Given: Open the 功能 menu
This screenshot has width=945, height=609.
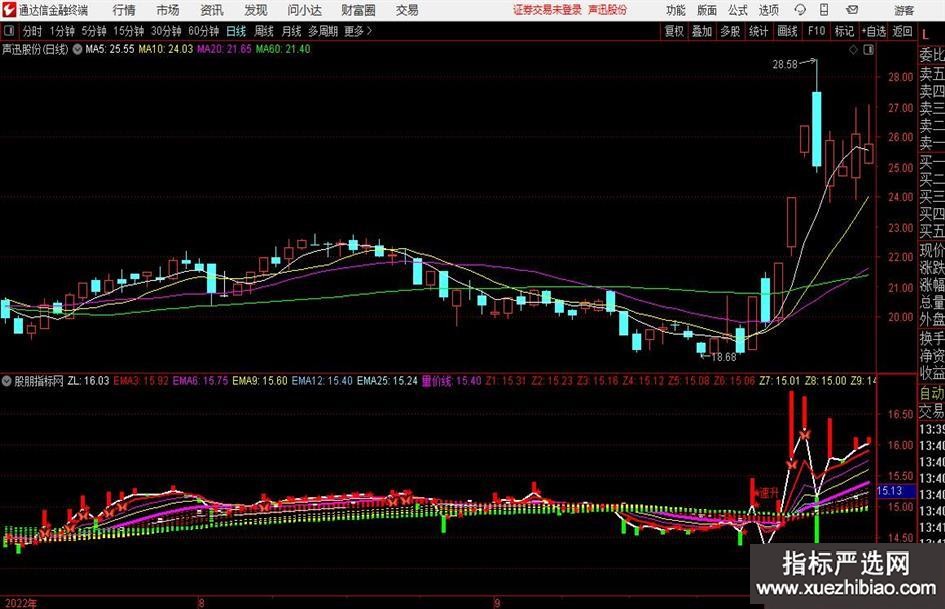Looking at the screenshot, I should [676, 10].
